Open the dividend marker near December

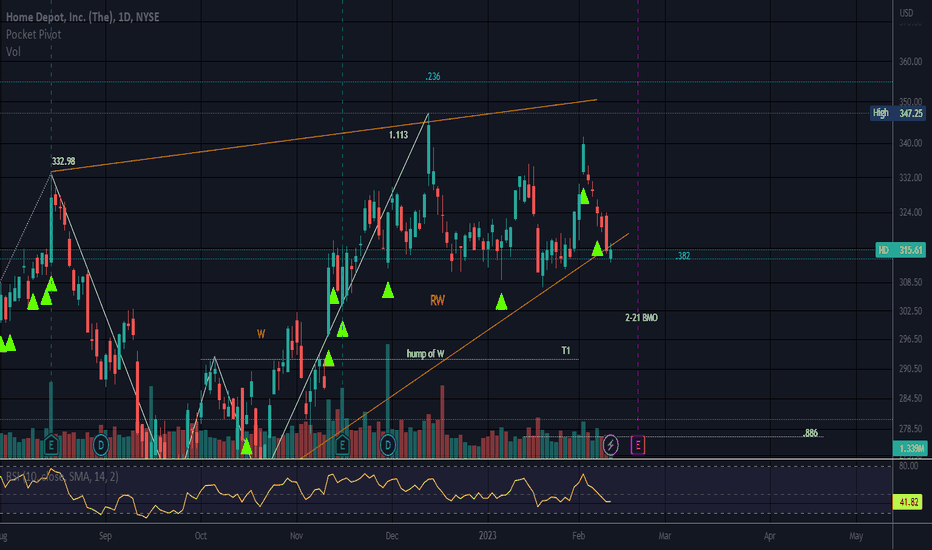(x=388, y=445)
